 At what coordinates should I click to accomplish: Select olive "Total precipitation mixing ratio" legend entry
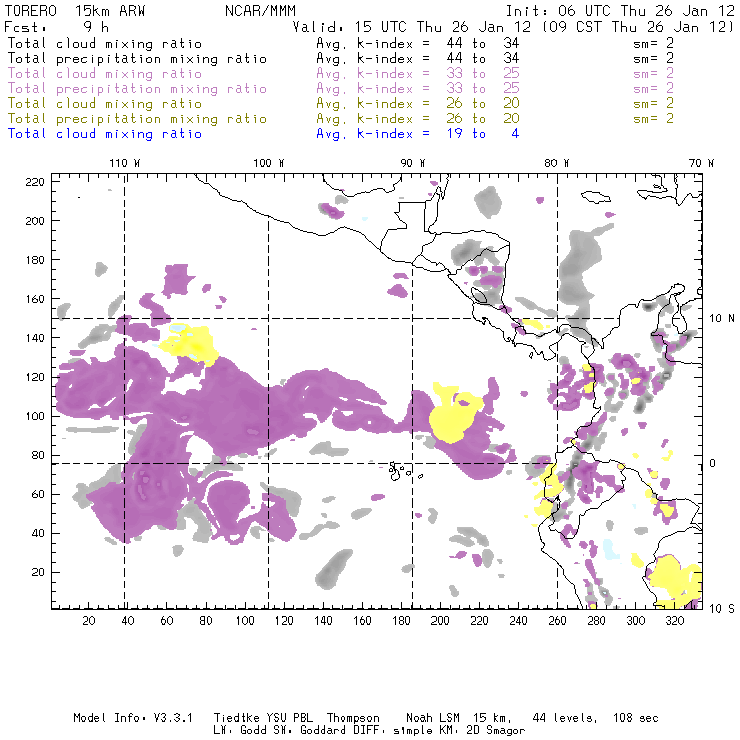pyautogui.click(x=137, y=119)
